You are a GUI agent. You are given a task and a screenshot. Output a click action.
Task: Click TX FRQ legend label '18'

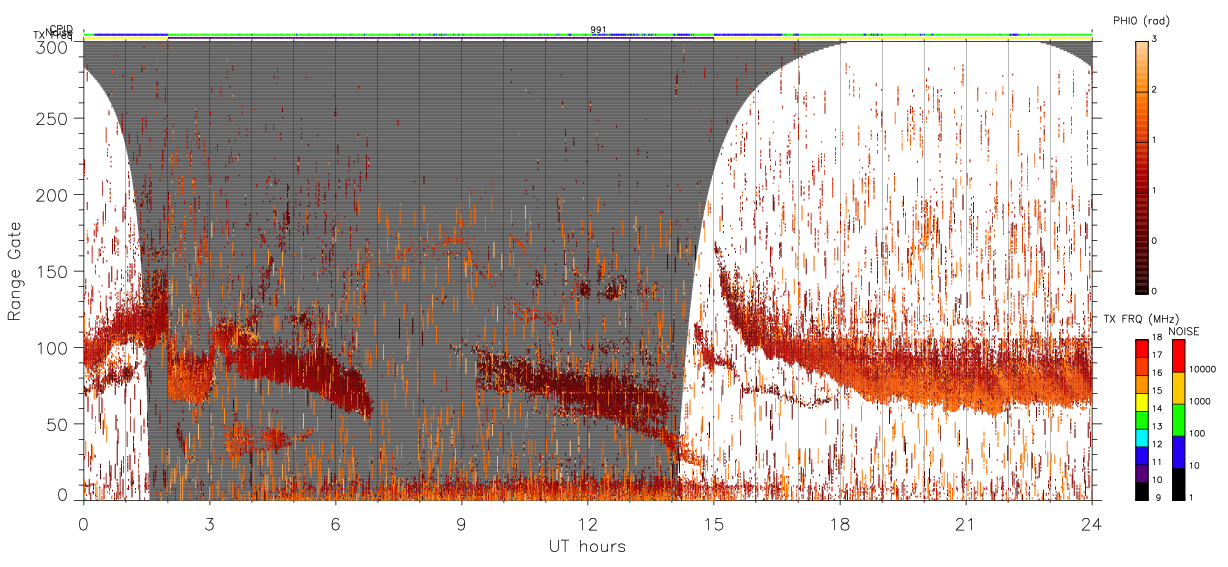coord(1157,337)
